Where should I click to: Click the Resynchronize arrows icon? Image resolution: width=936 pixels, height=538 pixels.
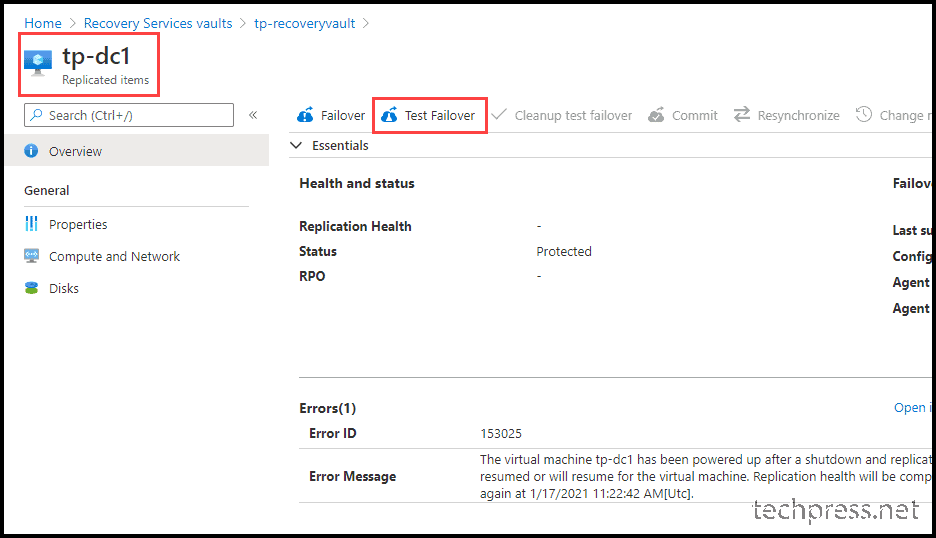tap(742, 114)
